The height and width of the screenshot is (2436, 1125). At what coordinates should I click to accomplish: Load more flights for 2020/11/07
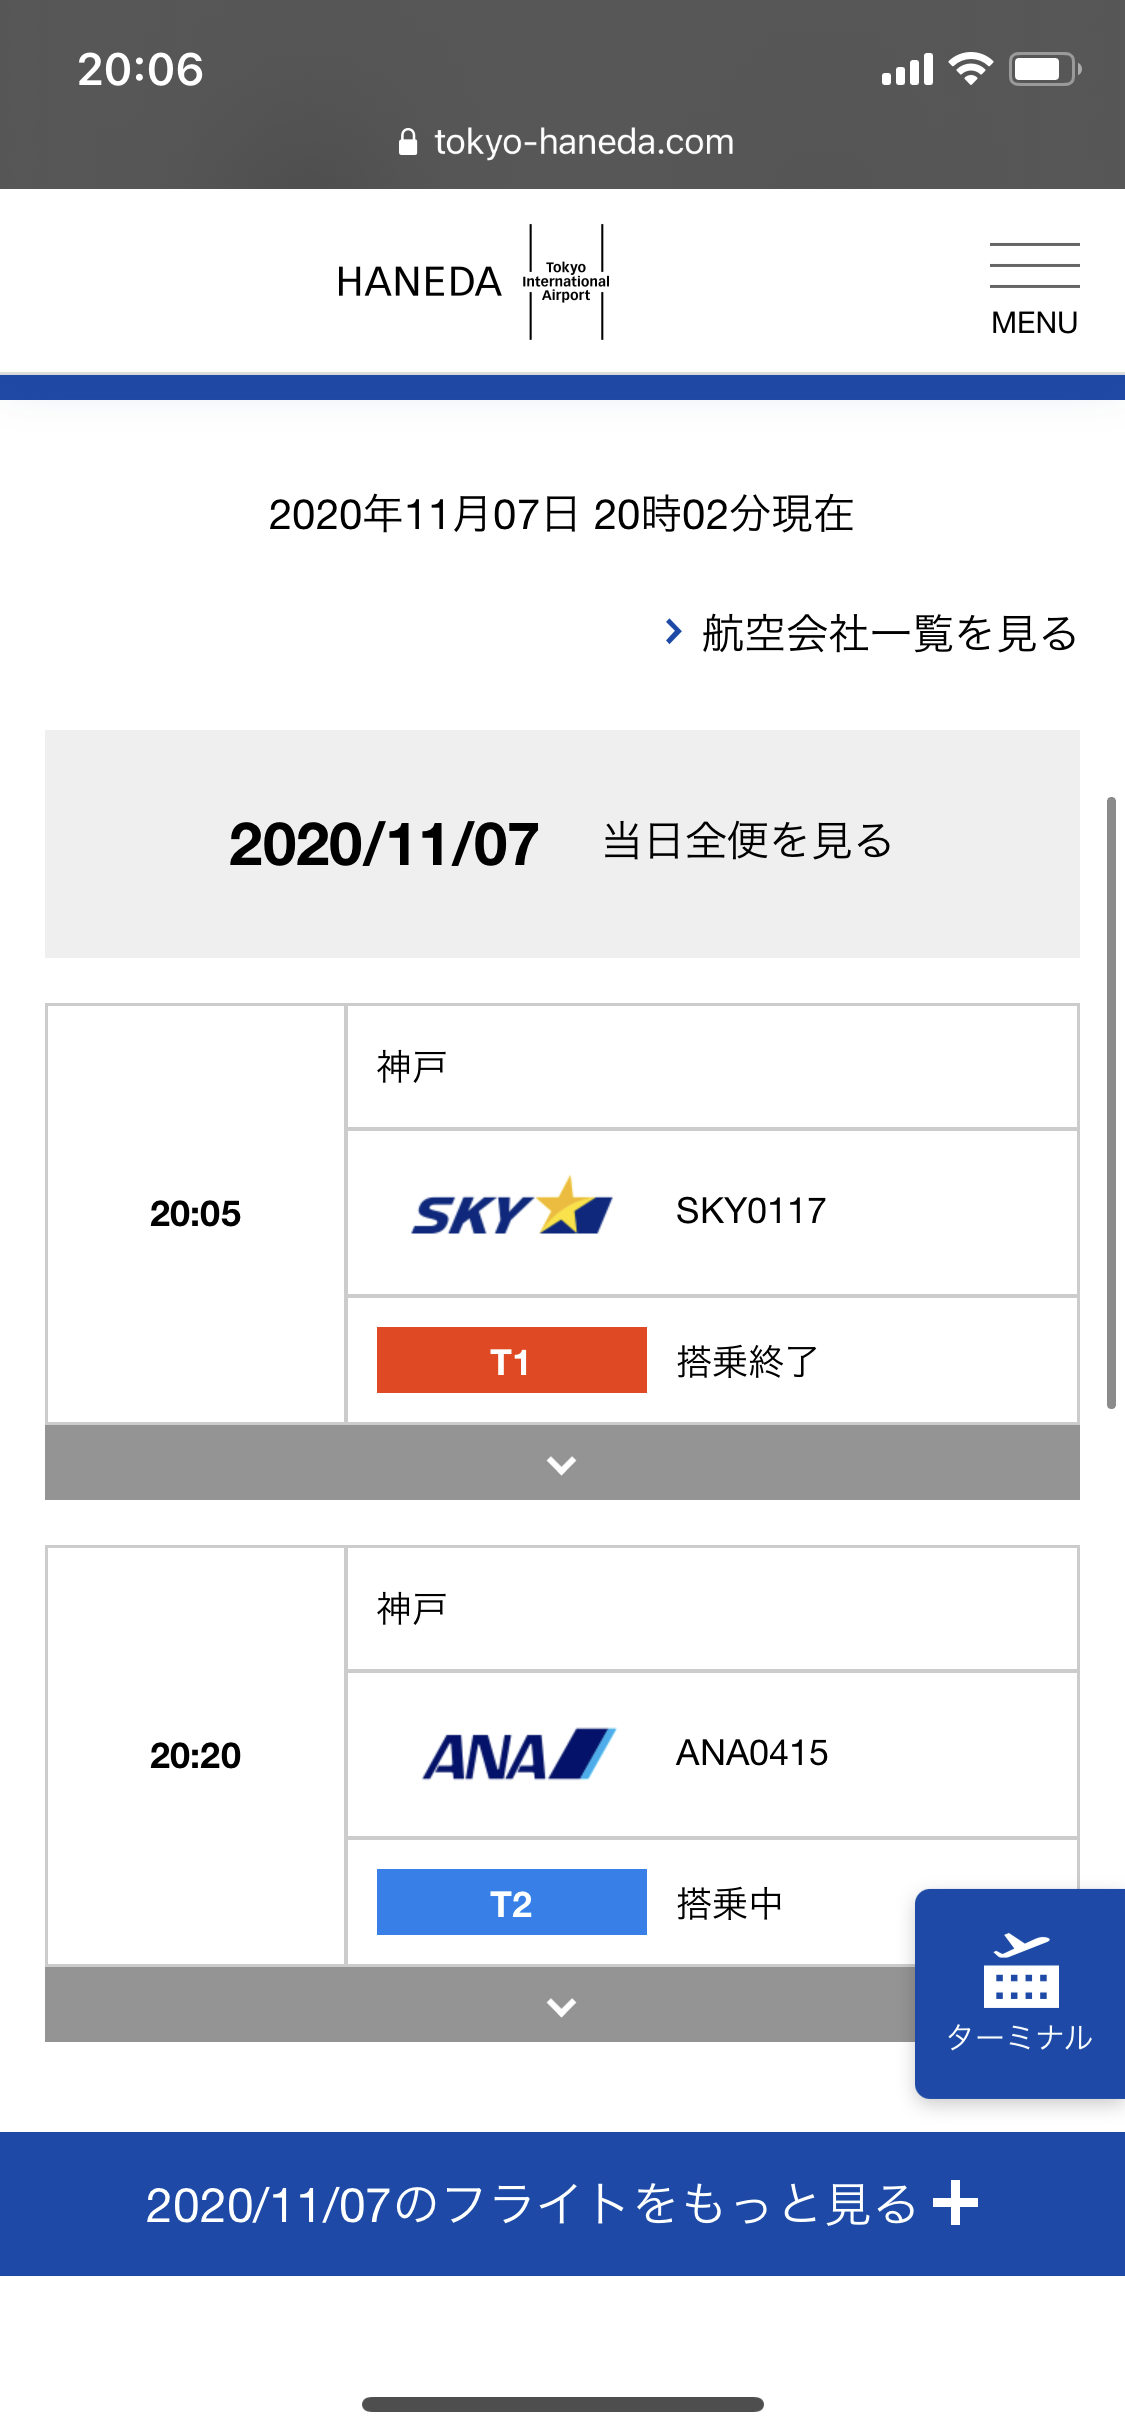click(562, 2204)
